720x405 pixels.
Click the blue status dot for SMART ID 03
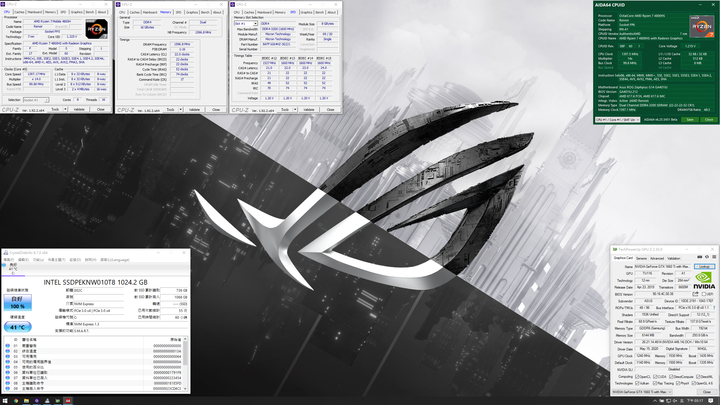(x=7, y=356)
